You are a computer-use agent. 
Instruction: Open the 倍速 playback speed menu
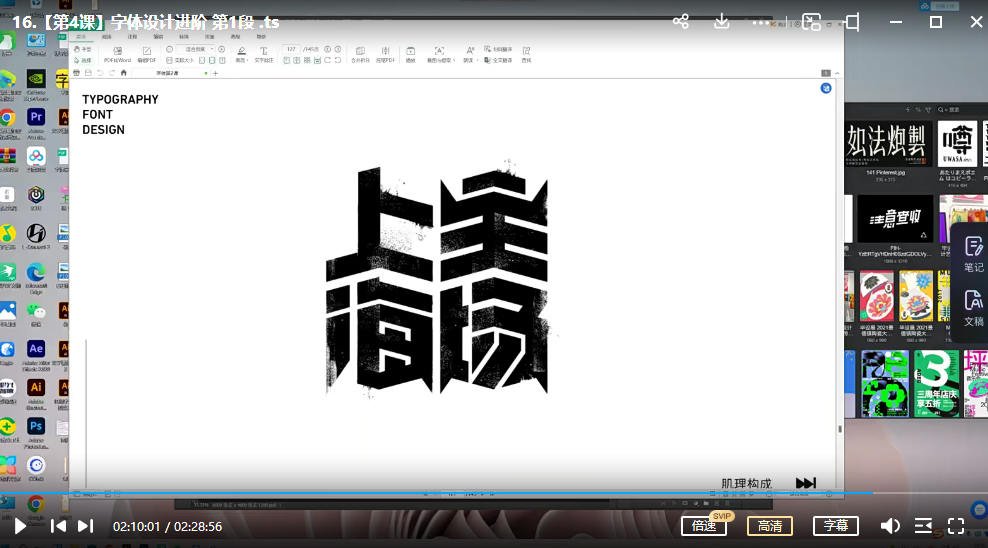pyautogui.click(x=704, y=526)
